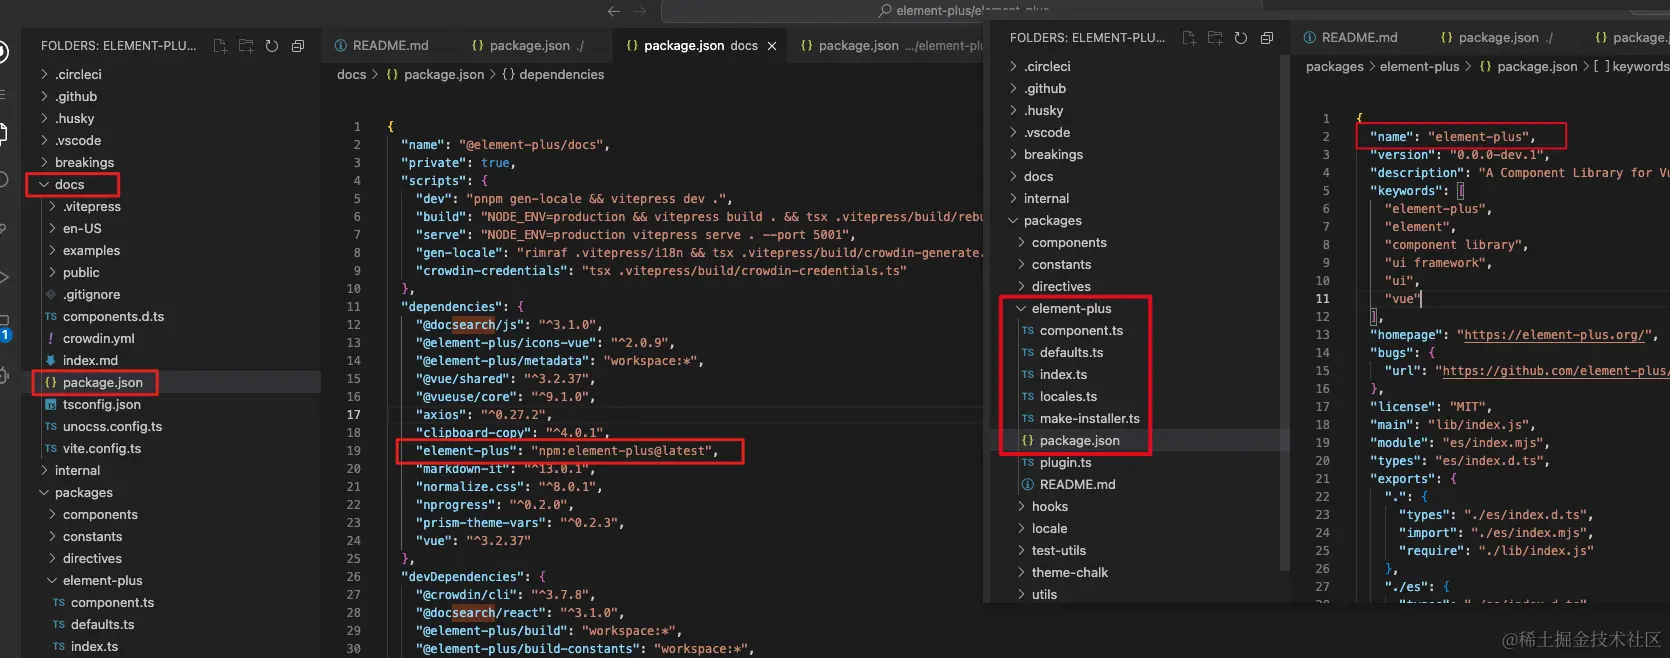
Task: Select package.json under element-plus in right explorer
Action: coord(1079,441)
